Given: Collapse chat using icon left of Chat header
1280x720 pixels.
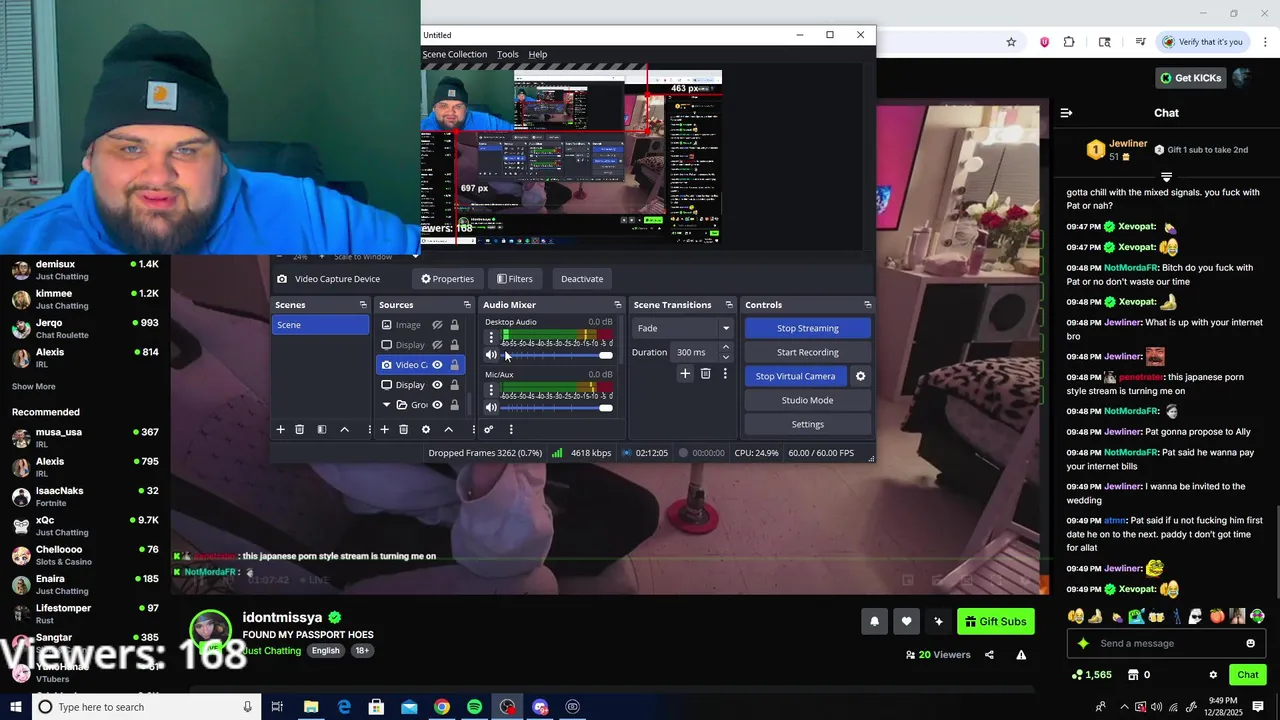Looking at the screenshot, I should point(1066,113).
